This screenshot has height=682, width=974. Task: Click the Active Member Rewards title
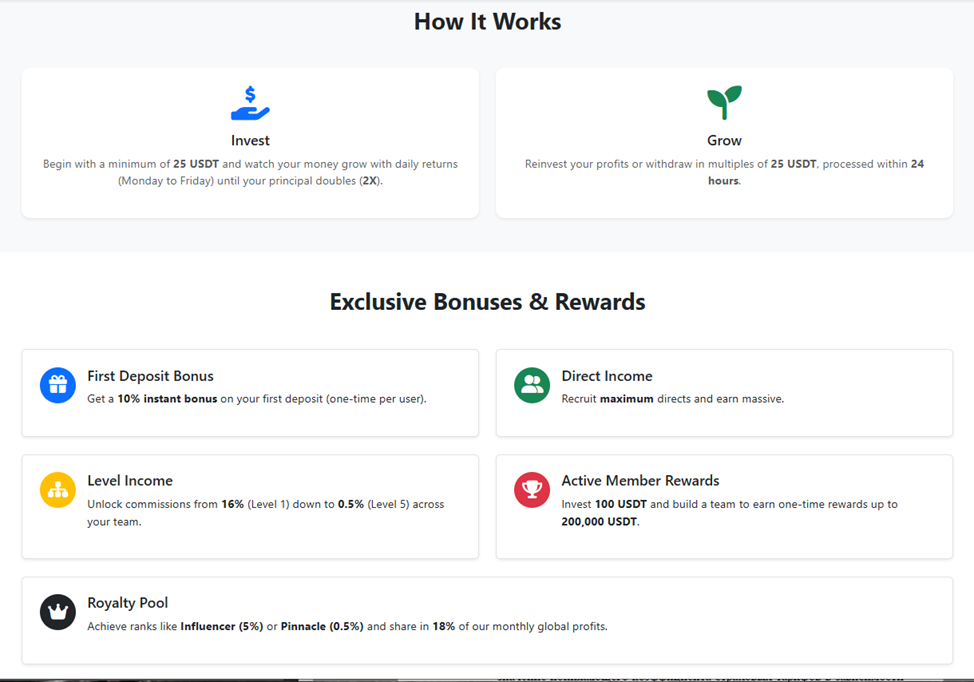[x=640, y=481]
